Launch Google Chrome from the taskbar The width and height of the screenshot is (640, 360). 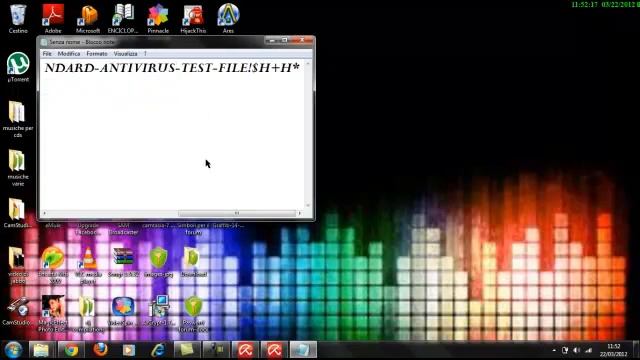point(71,350)
